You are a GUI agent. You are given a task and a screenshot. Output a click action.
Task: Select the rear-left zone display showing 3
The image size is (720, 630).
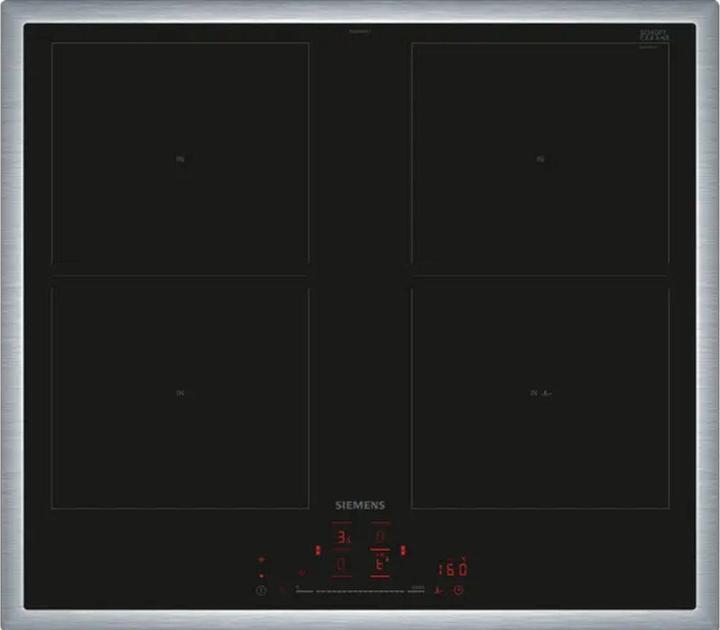tap(343, 537)
